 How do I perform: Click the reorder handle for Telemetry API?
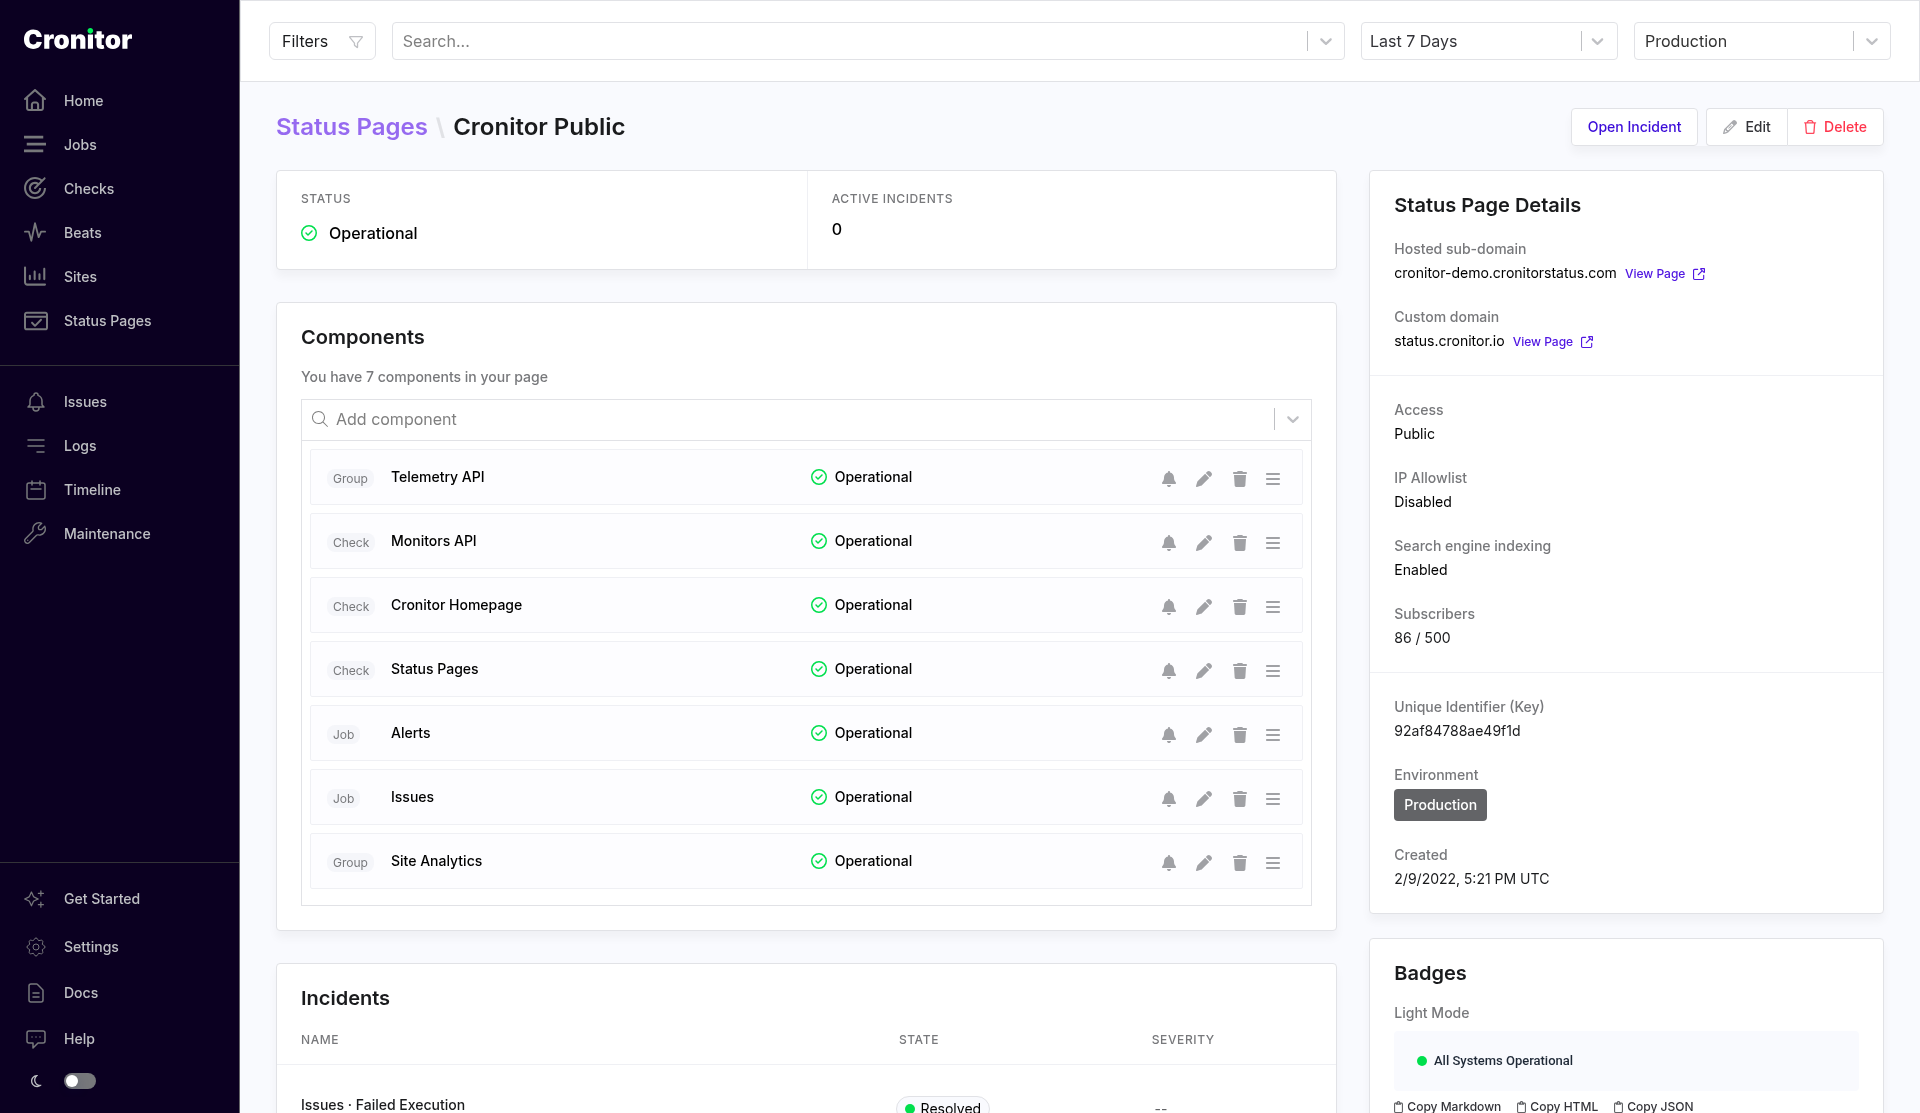1273,479
